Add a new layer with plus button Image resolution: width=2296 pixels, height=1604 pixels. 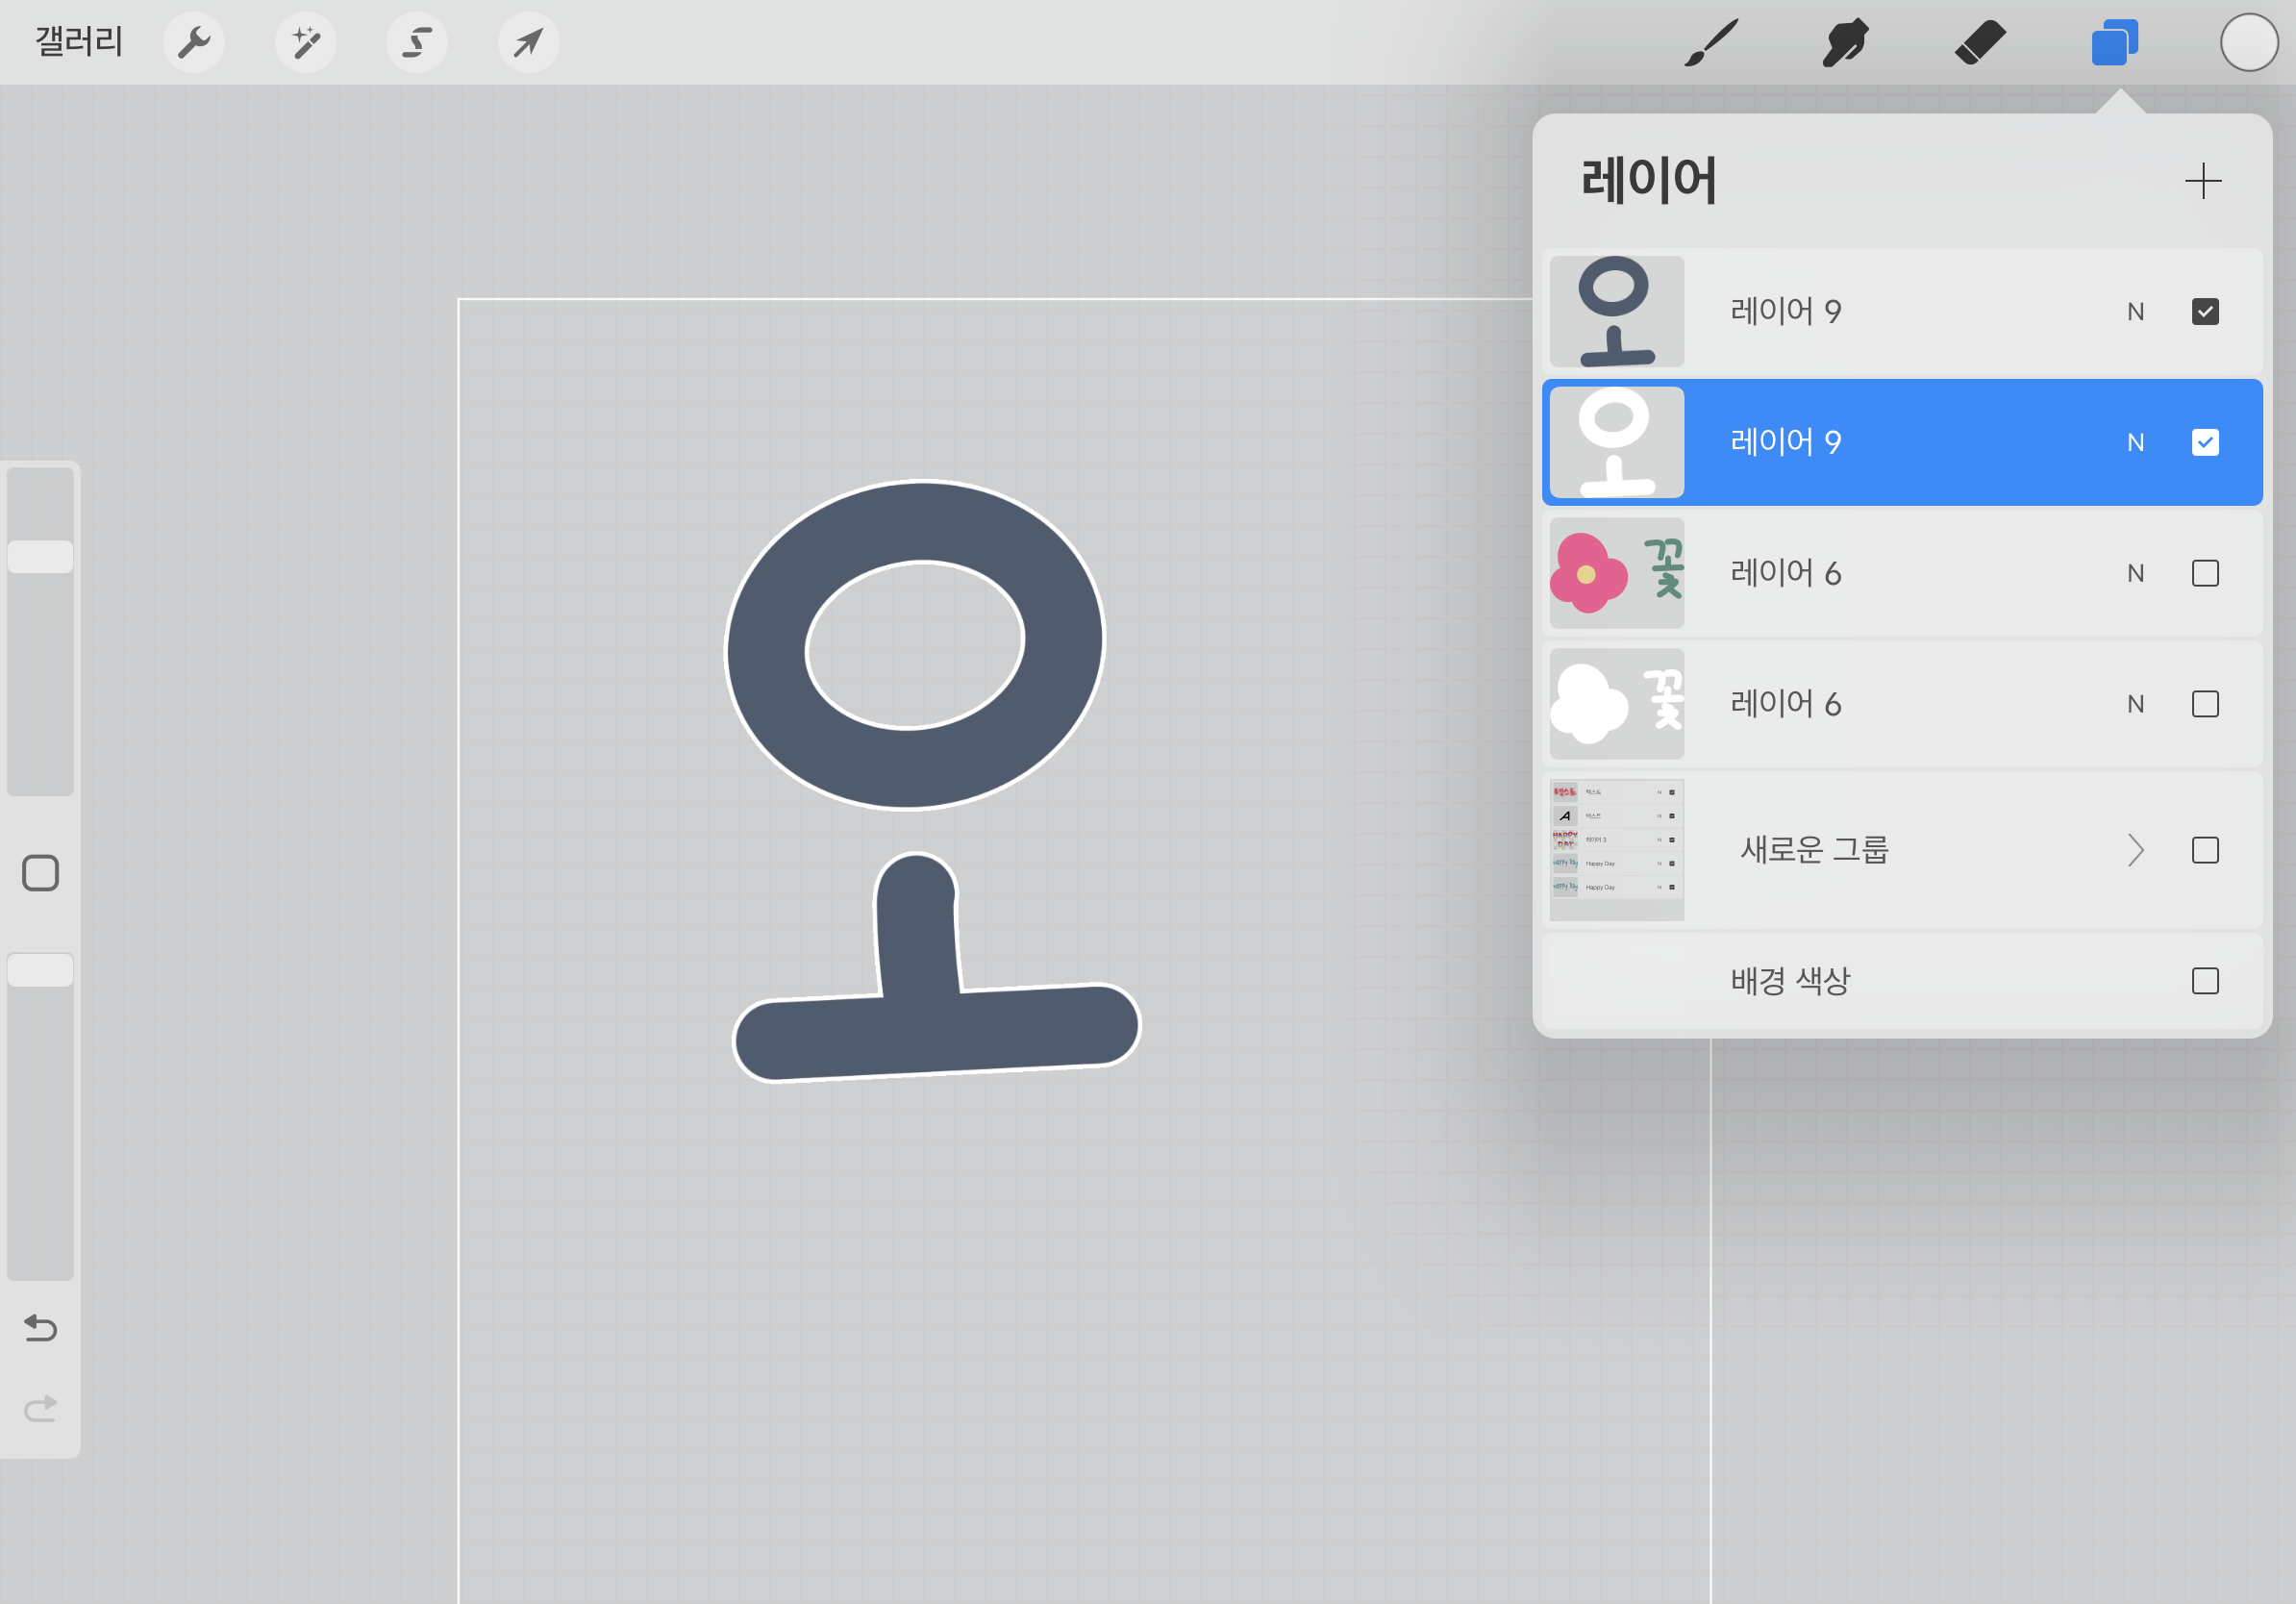2202,181
